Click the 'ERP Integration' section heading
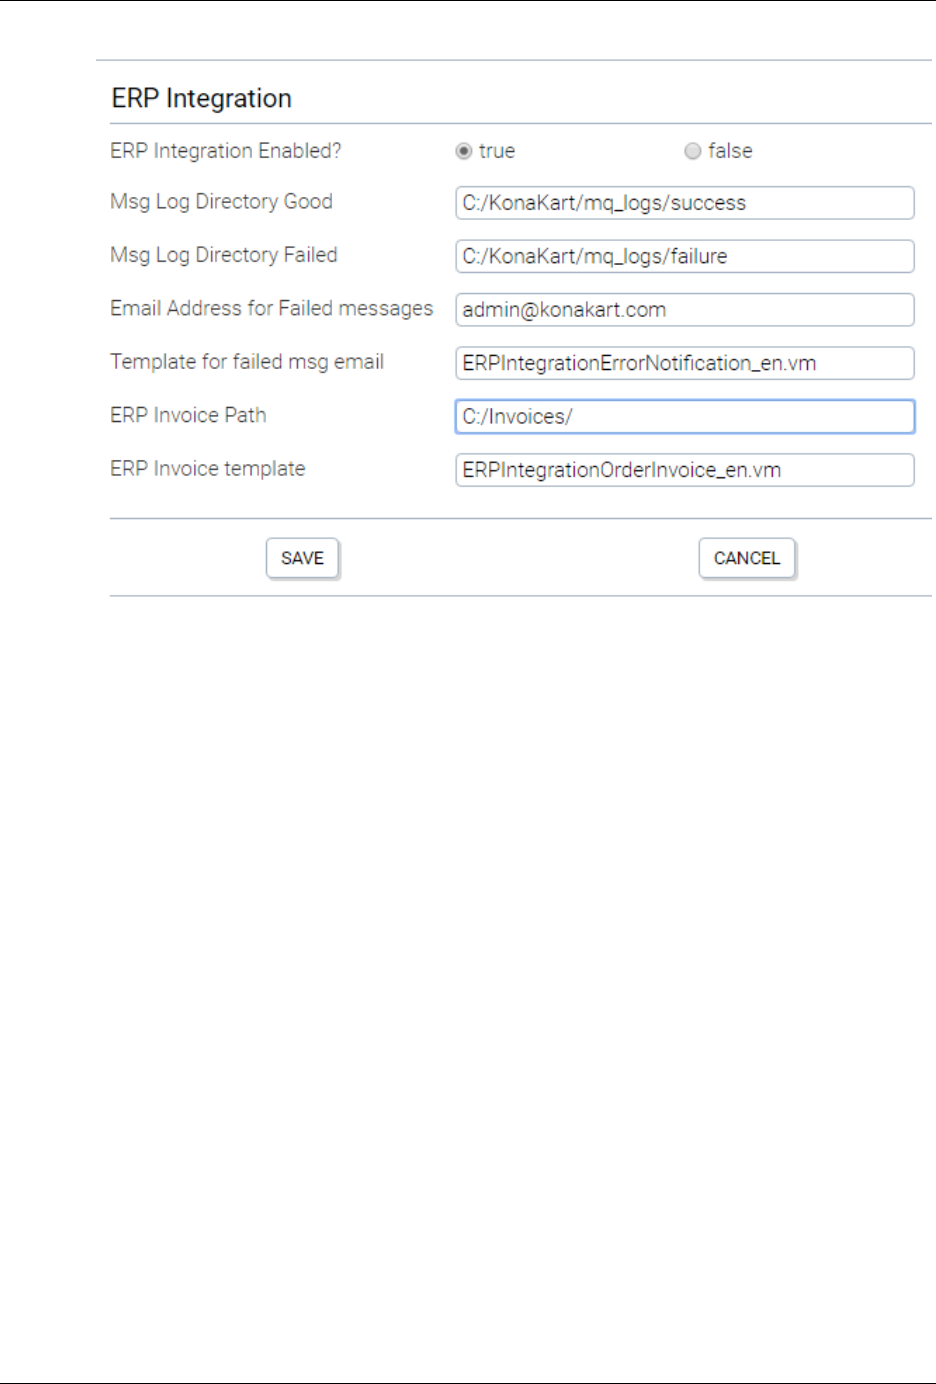 click(x=202, y=98)
